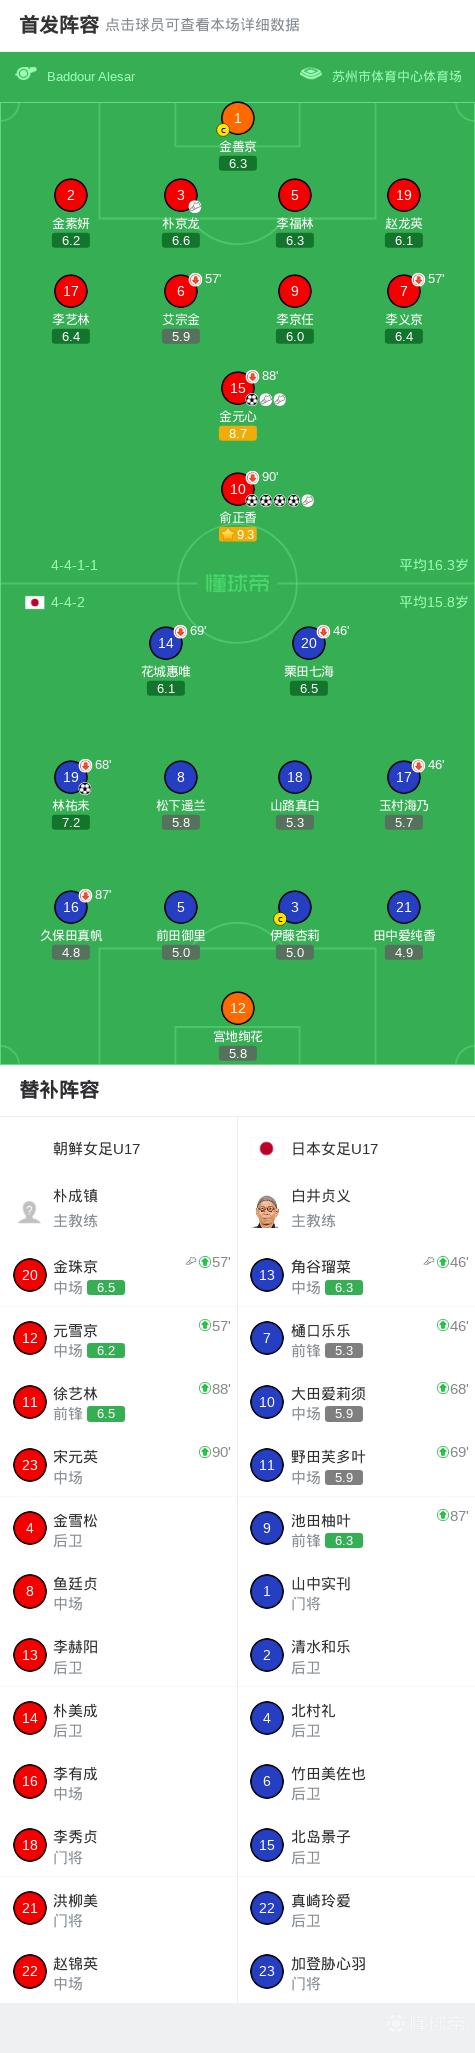Viewport: 475px width, 2053px height.
Task: Open 朴京龙 number 3 defender icon
Action: pyautogui.click(x=180, y=195)
